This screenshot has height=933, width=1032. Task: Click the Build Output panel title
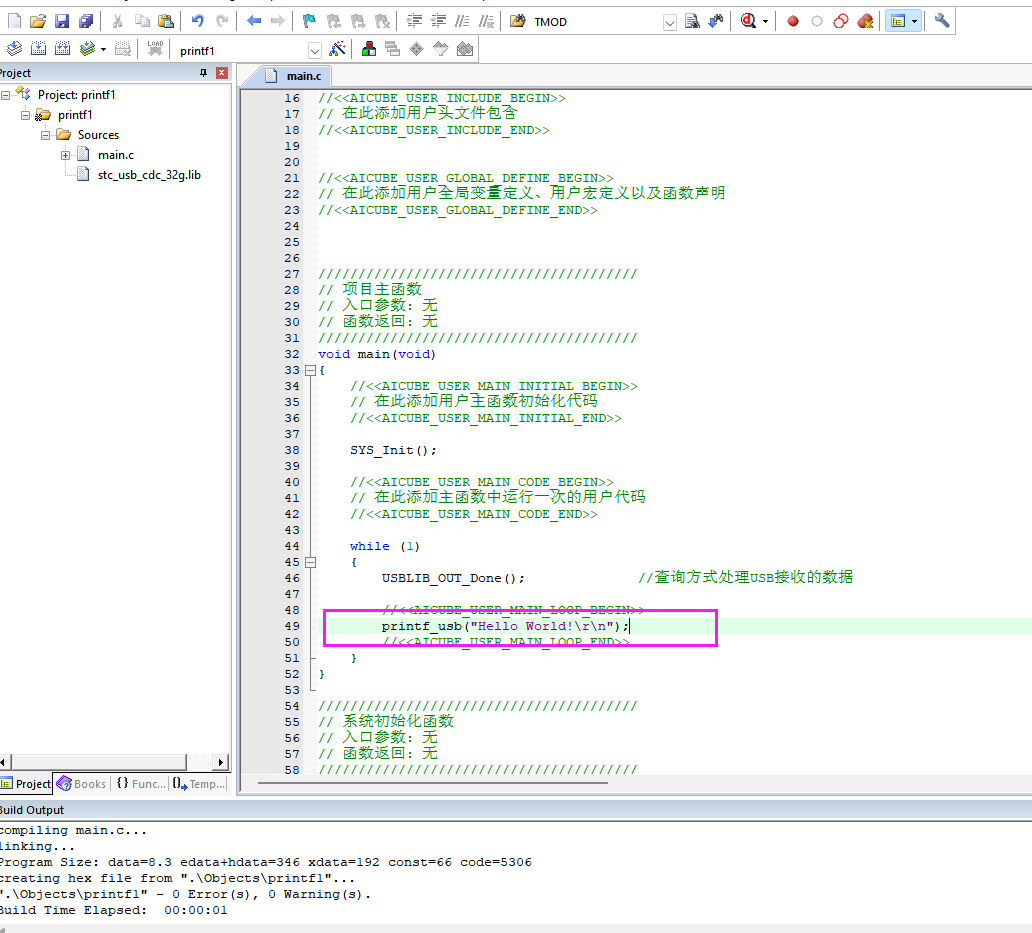pos(32,811)
